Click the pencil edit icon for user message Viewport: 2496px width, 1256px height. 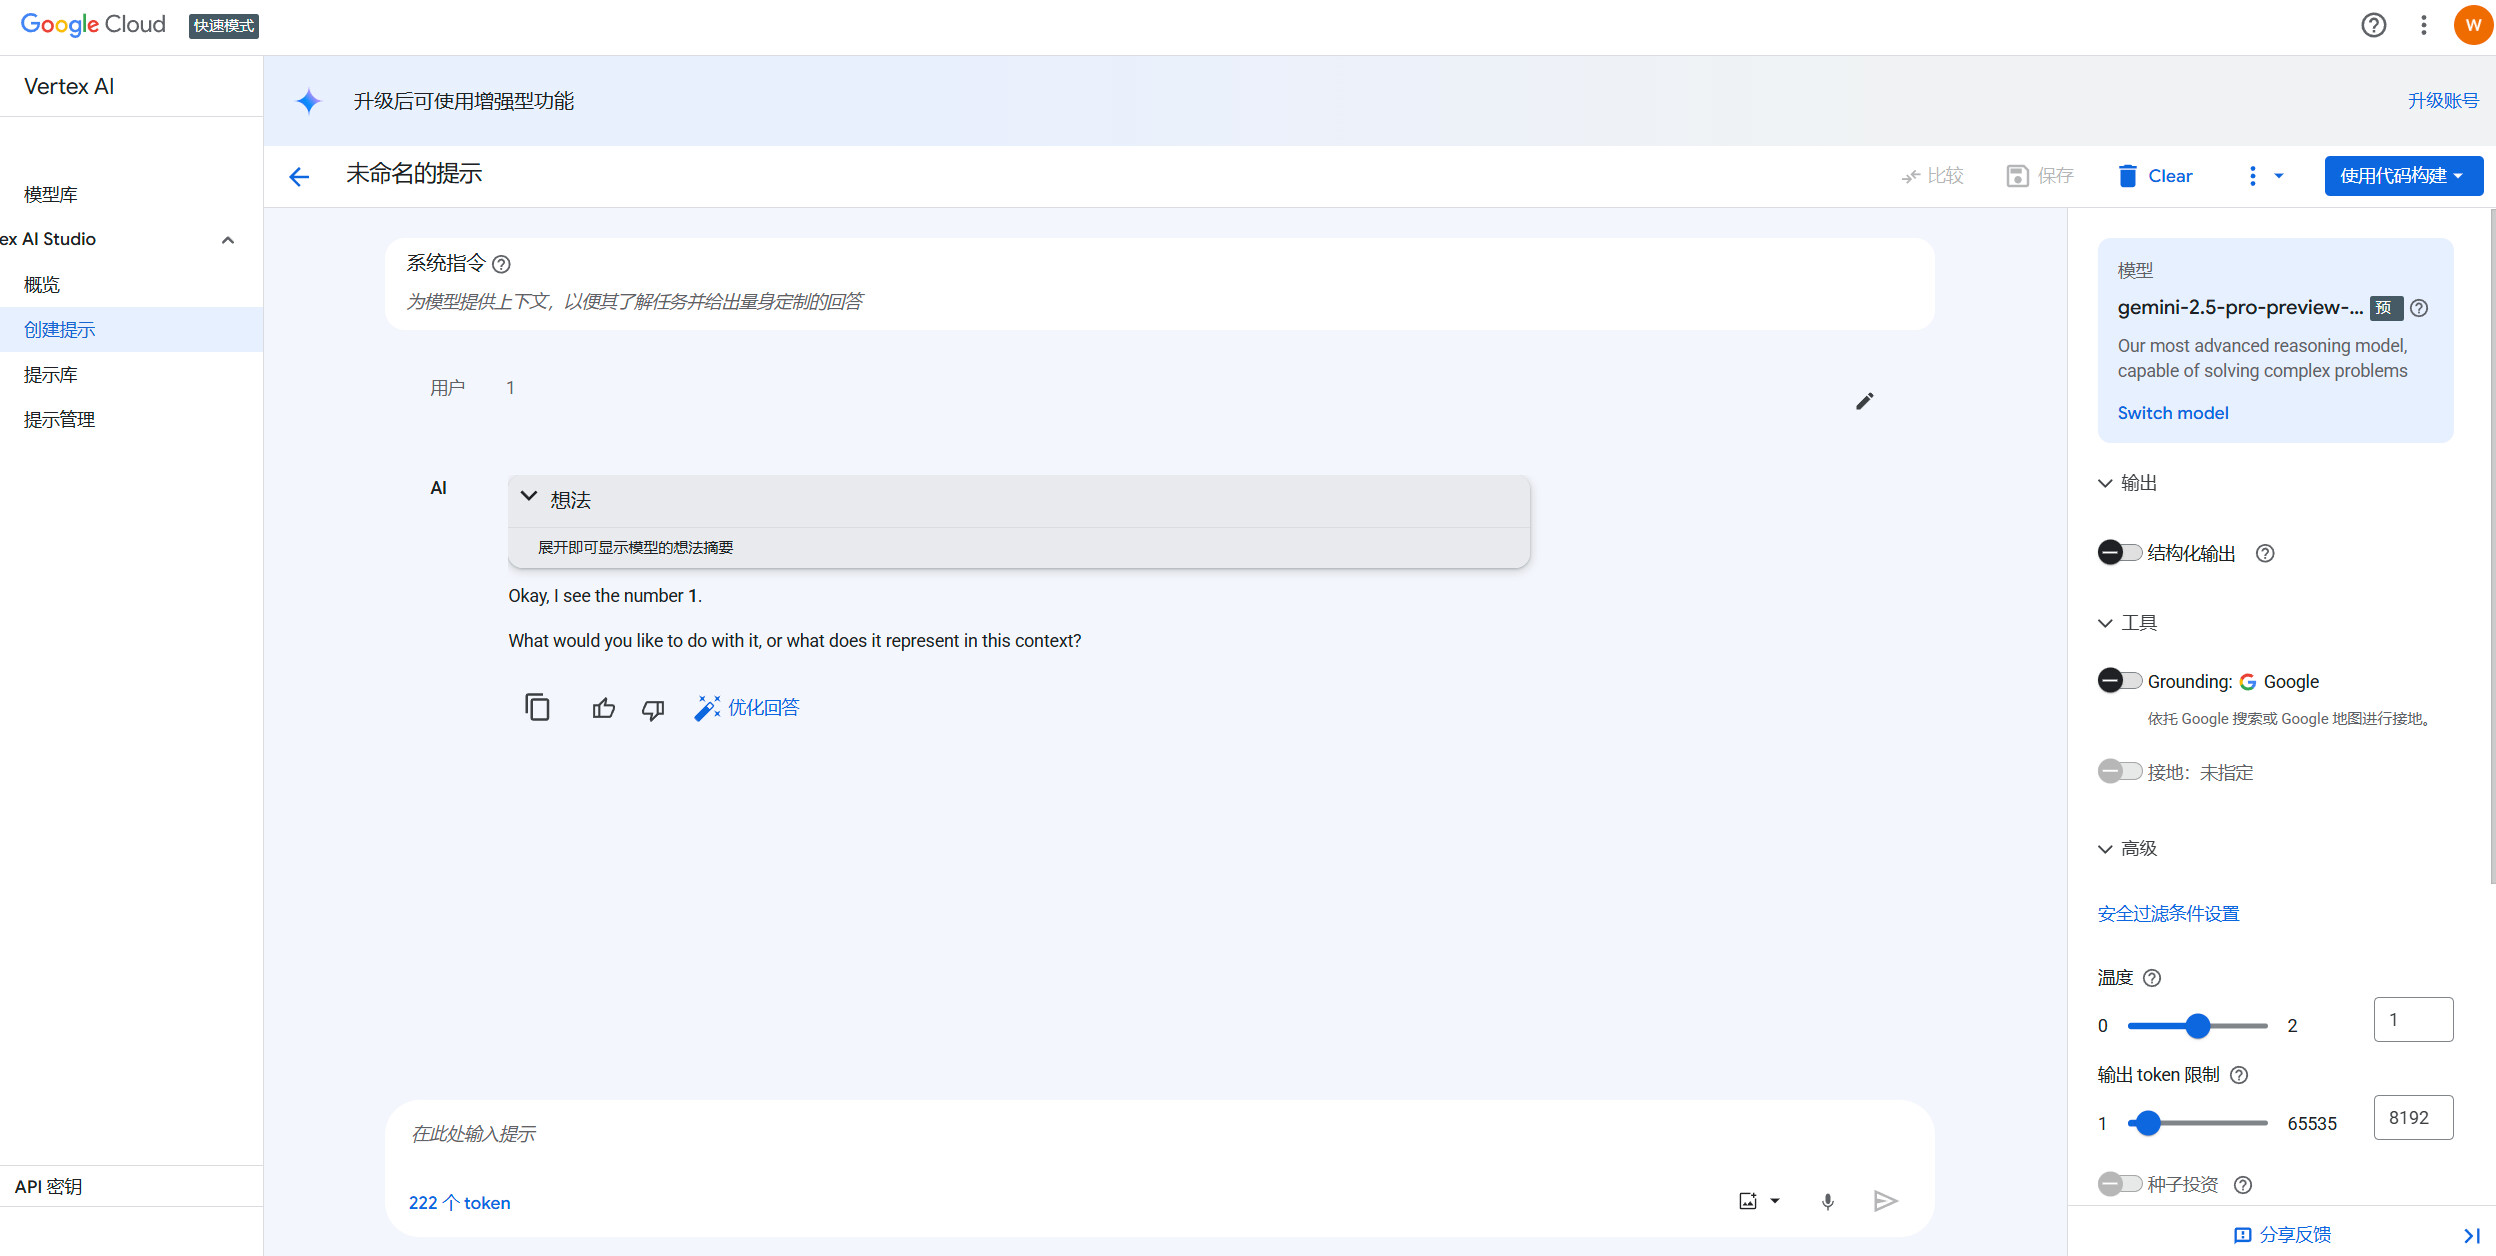click(x=1864, y=401)
